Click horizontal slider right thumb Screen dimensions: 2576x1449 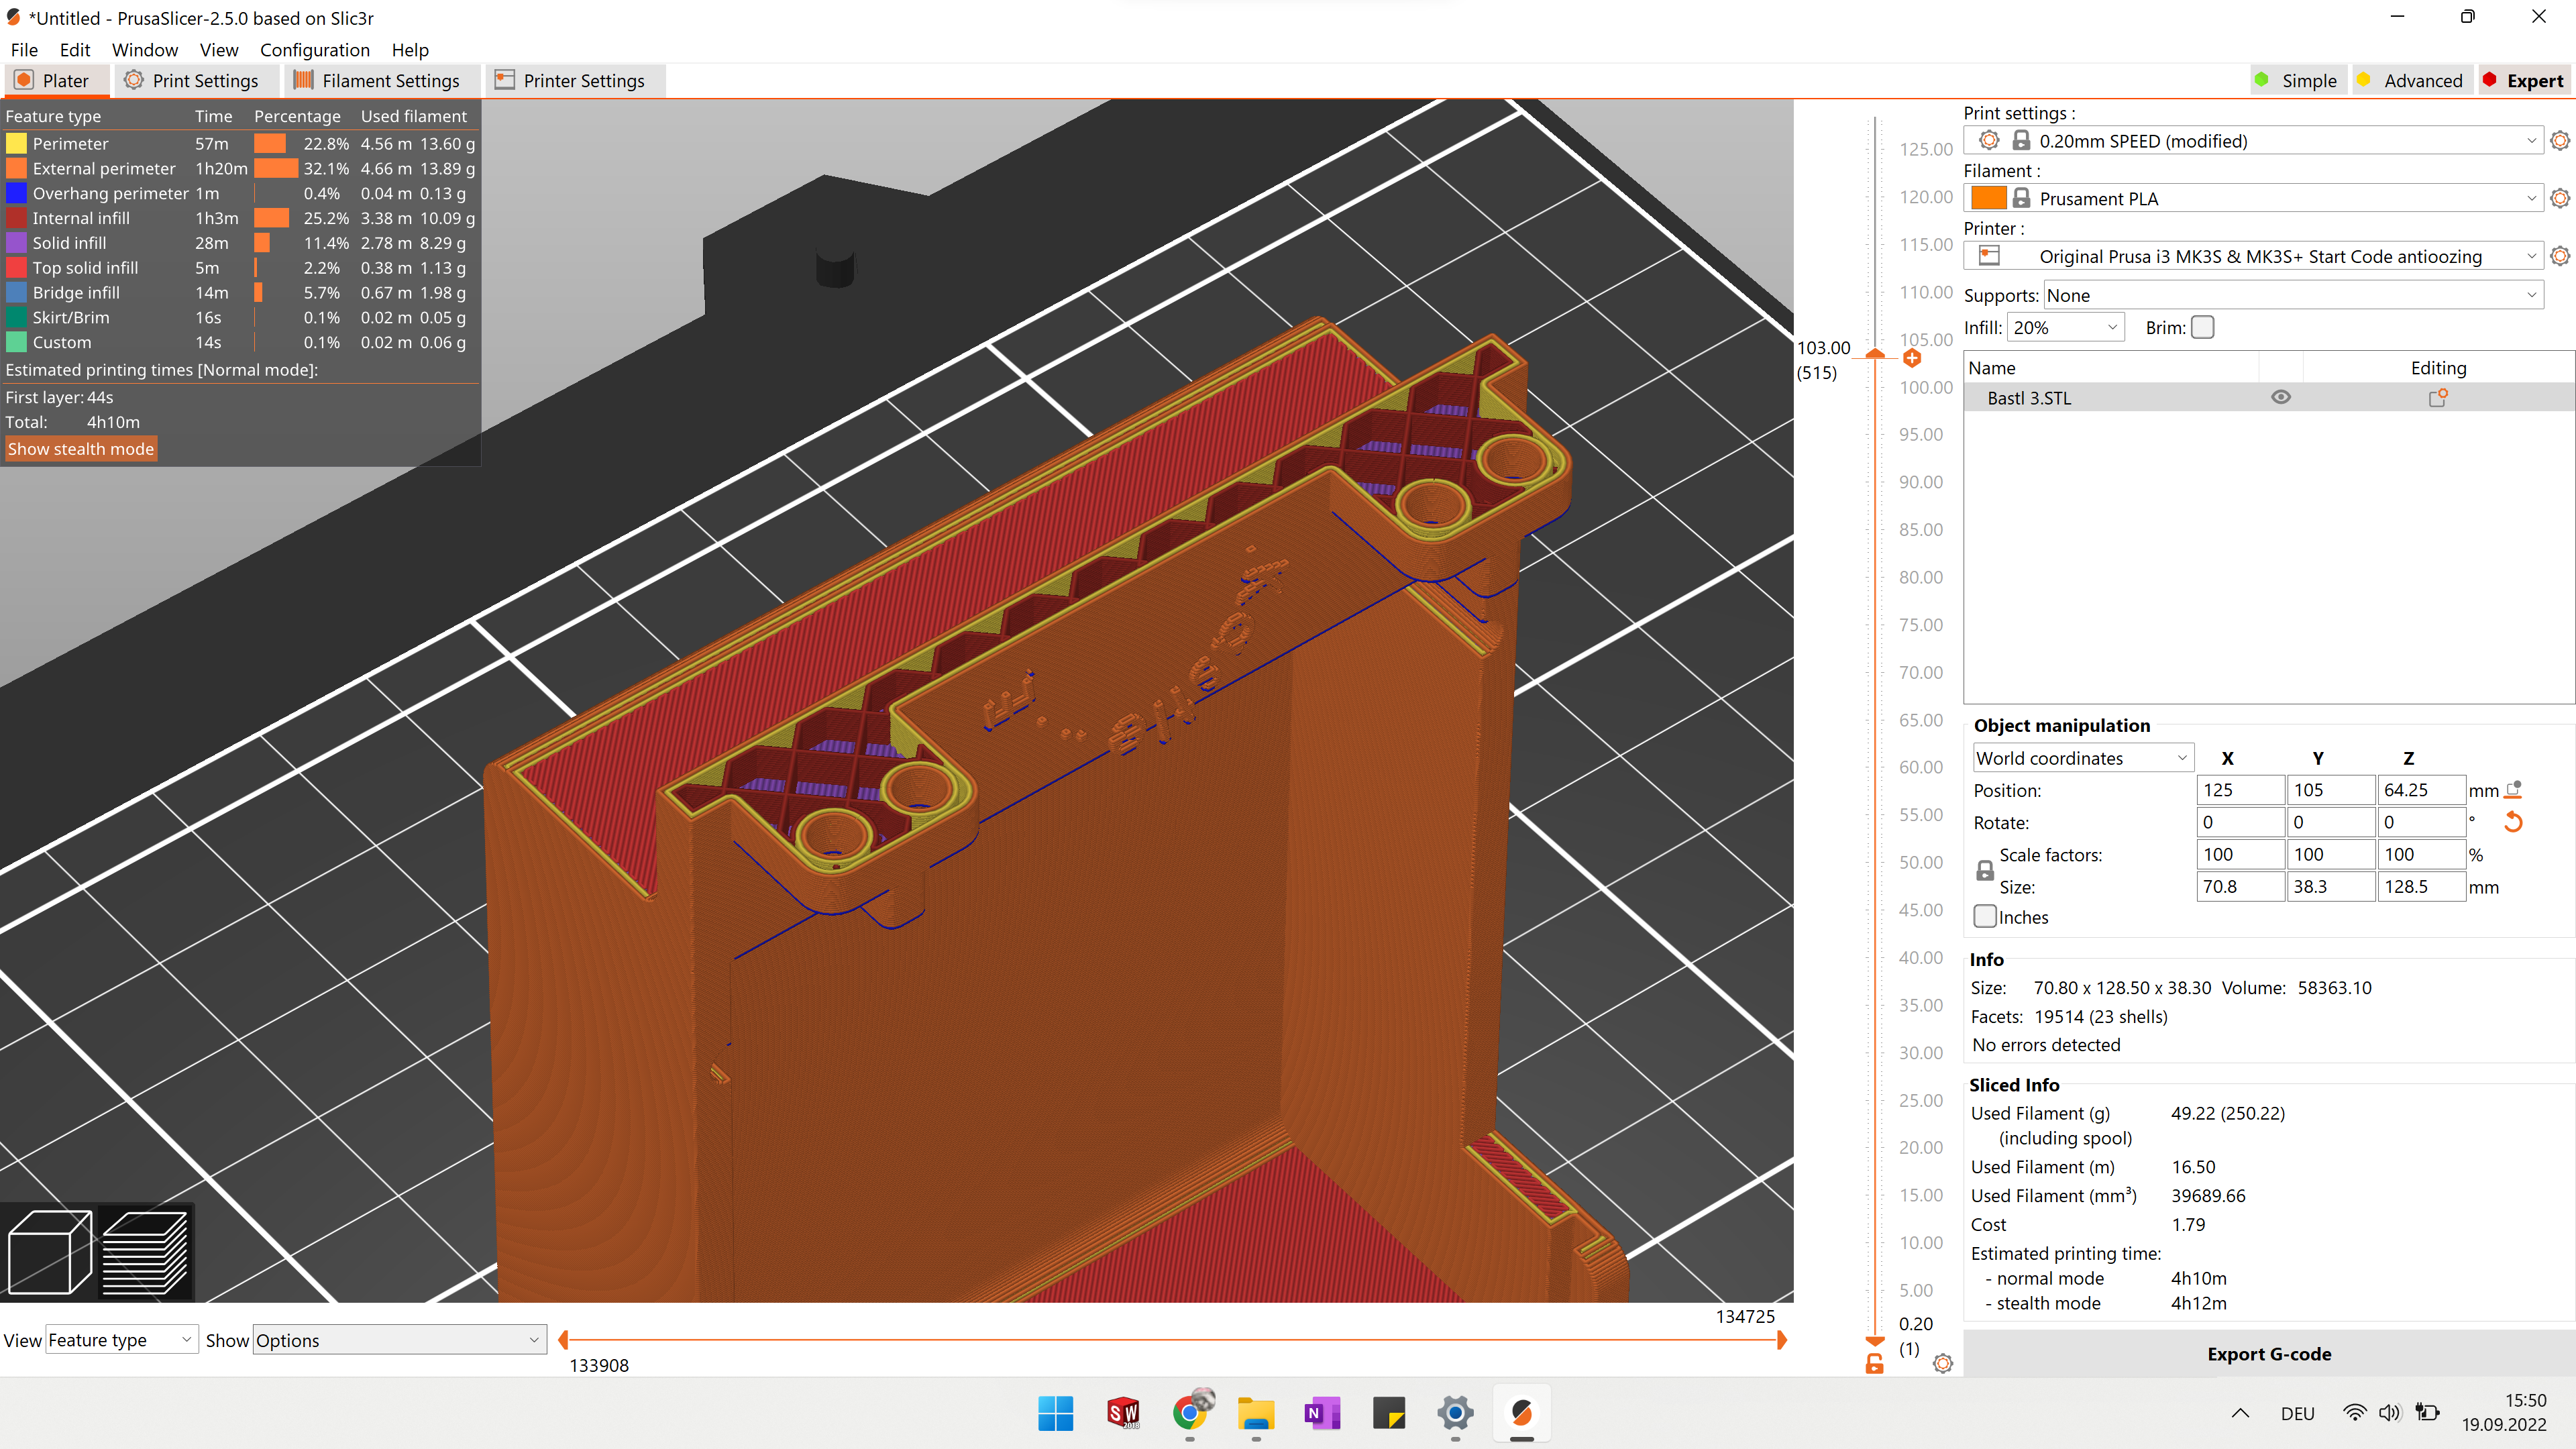tap(1781, 1340)
